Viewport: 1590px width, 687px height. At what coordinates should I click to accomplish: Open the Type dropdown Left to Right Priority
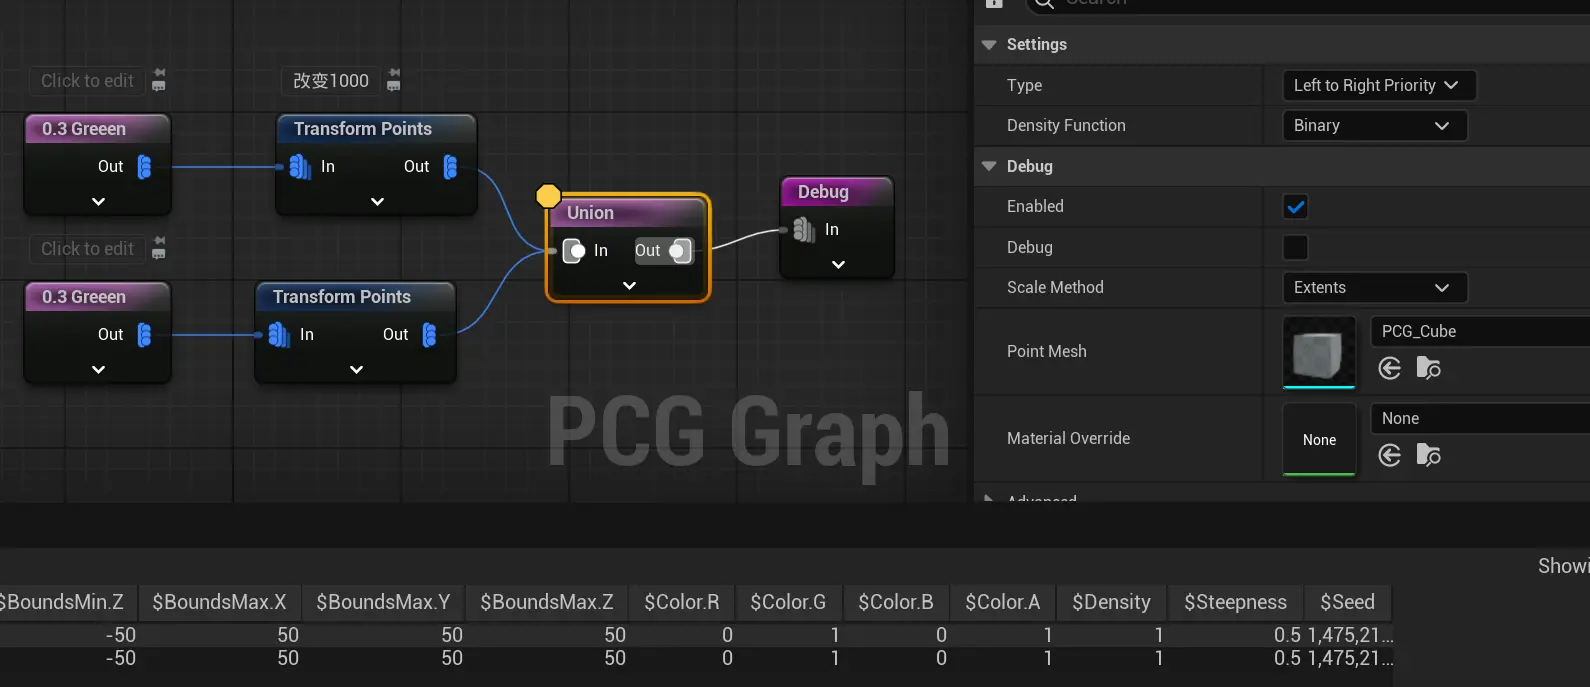pos(1378,86)
